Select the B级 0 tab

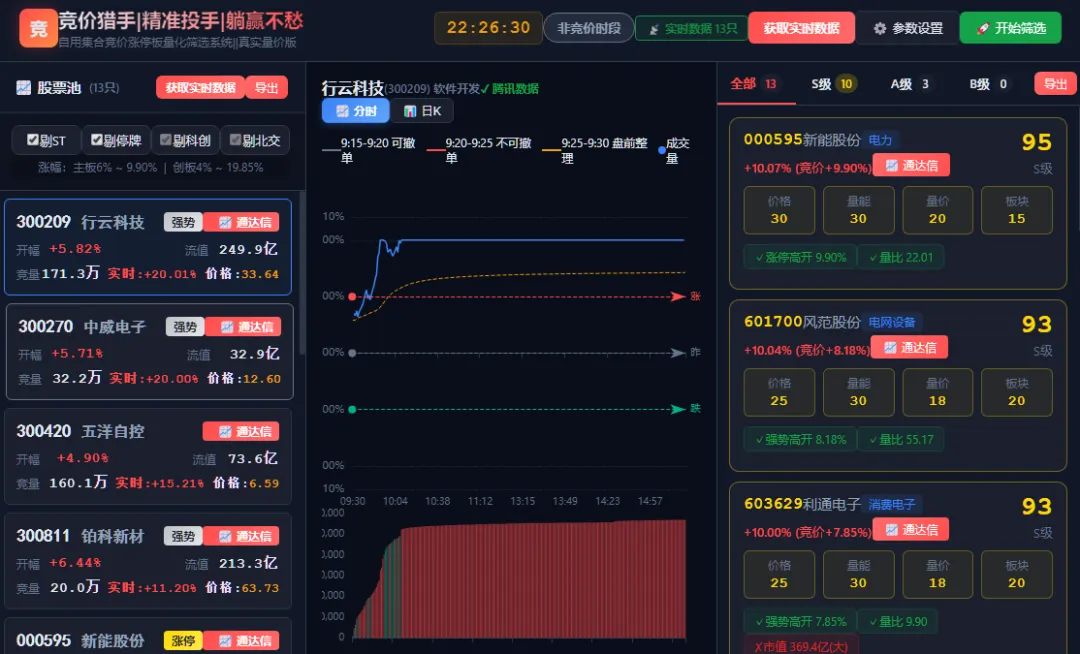point(988,84)
